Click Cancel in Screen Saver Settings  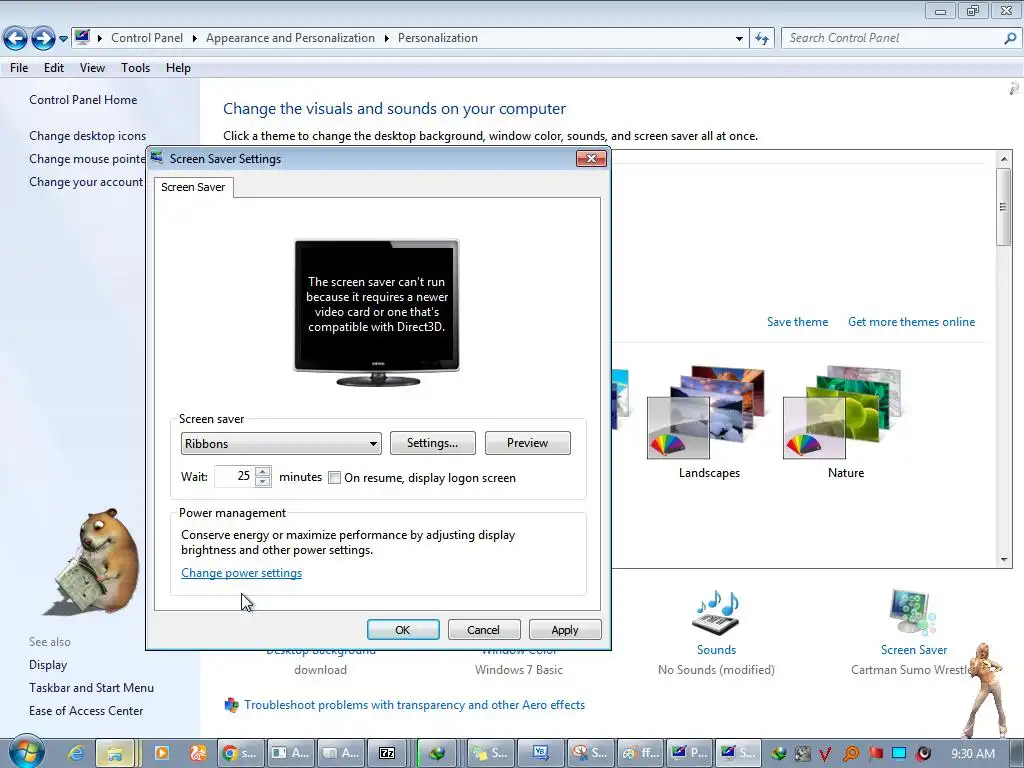(x=484, y=630)
